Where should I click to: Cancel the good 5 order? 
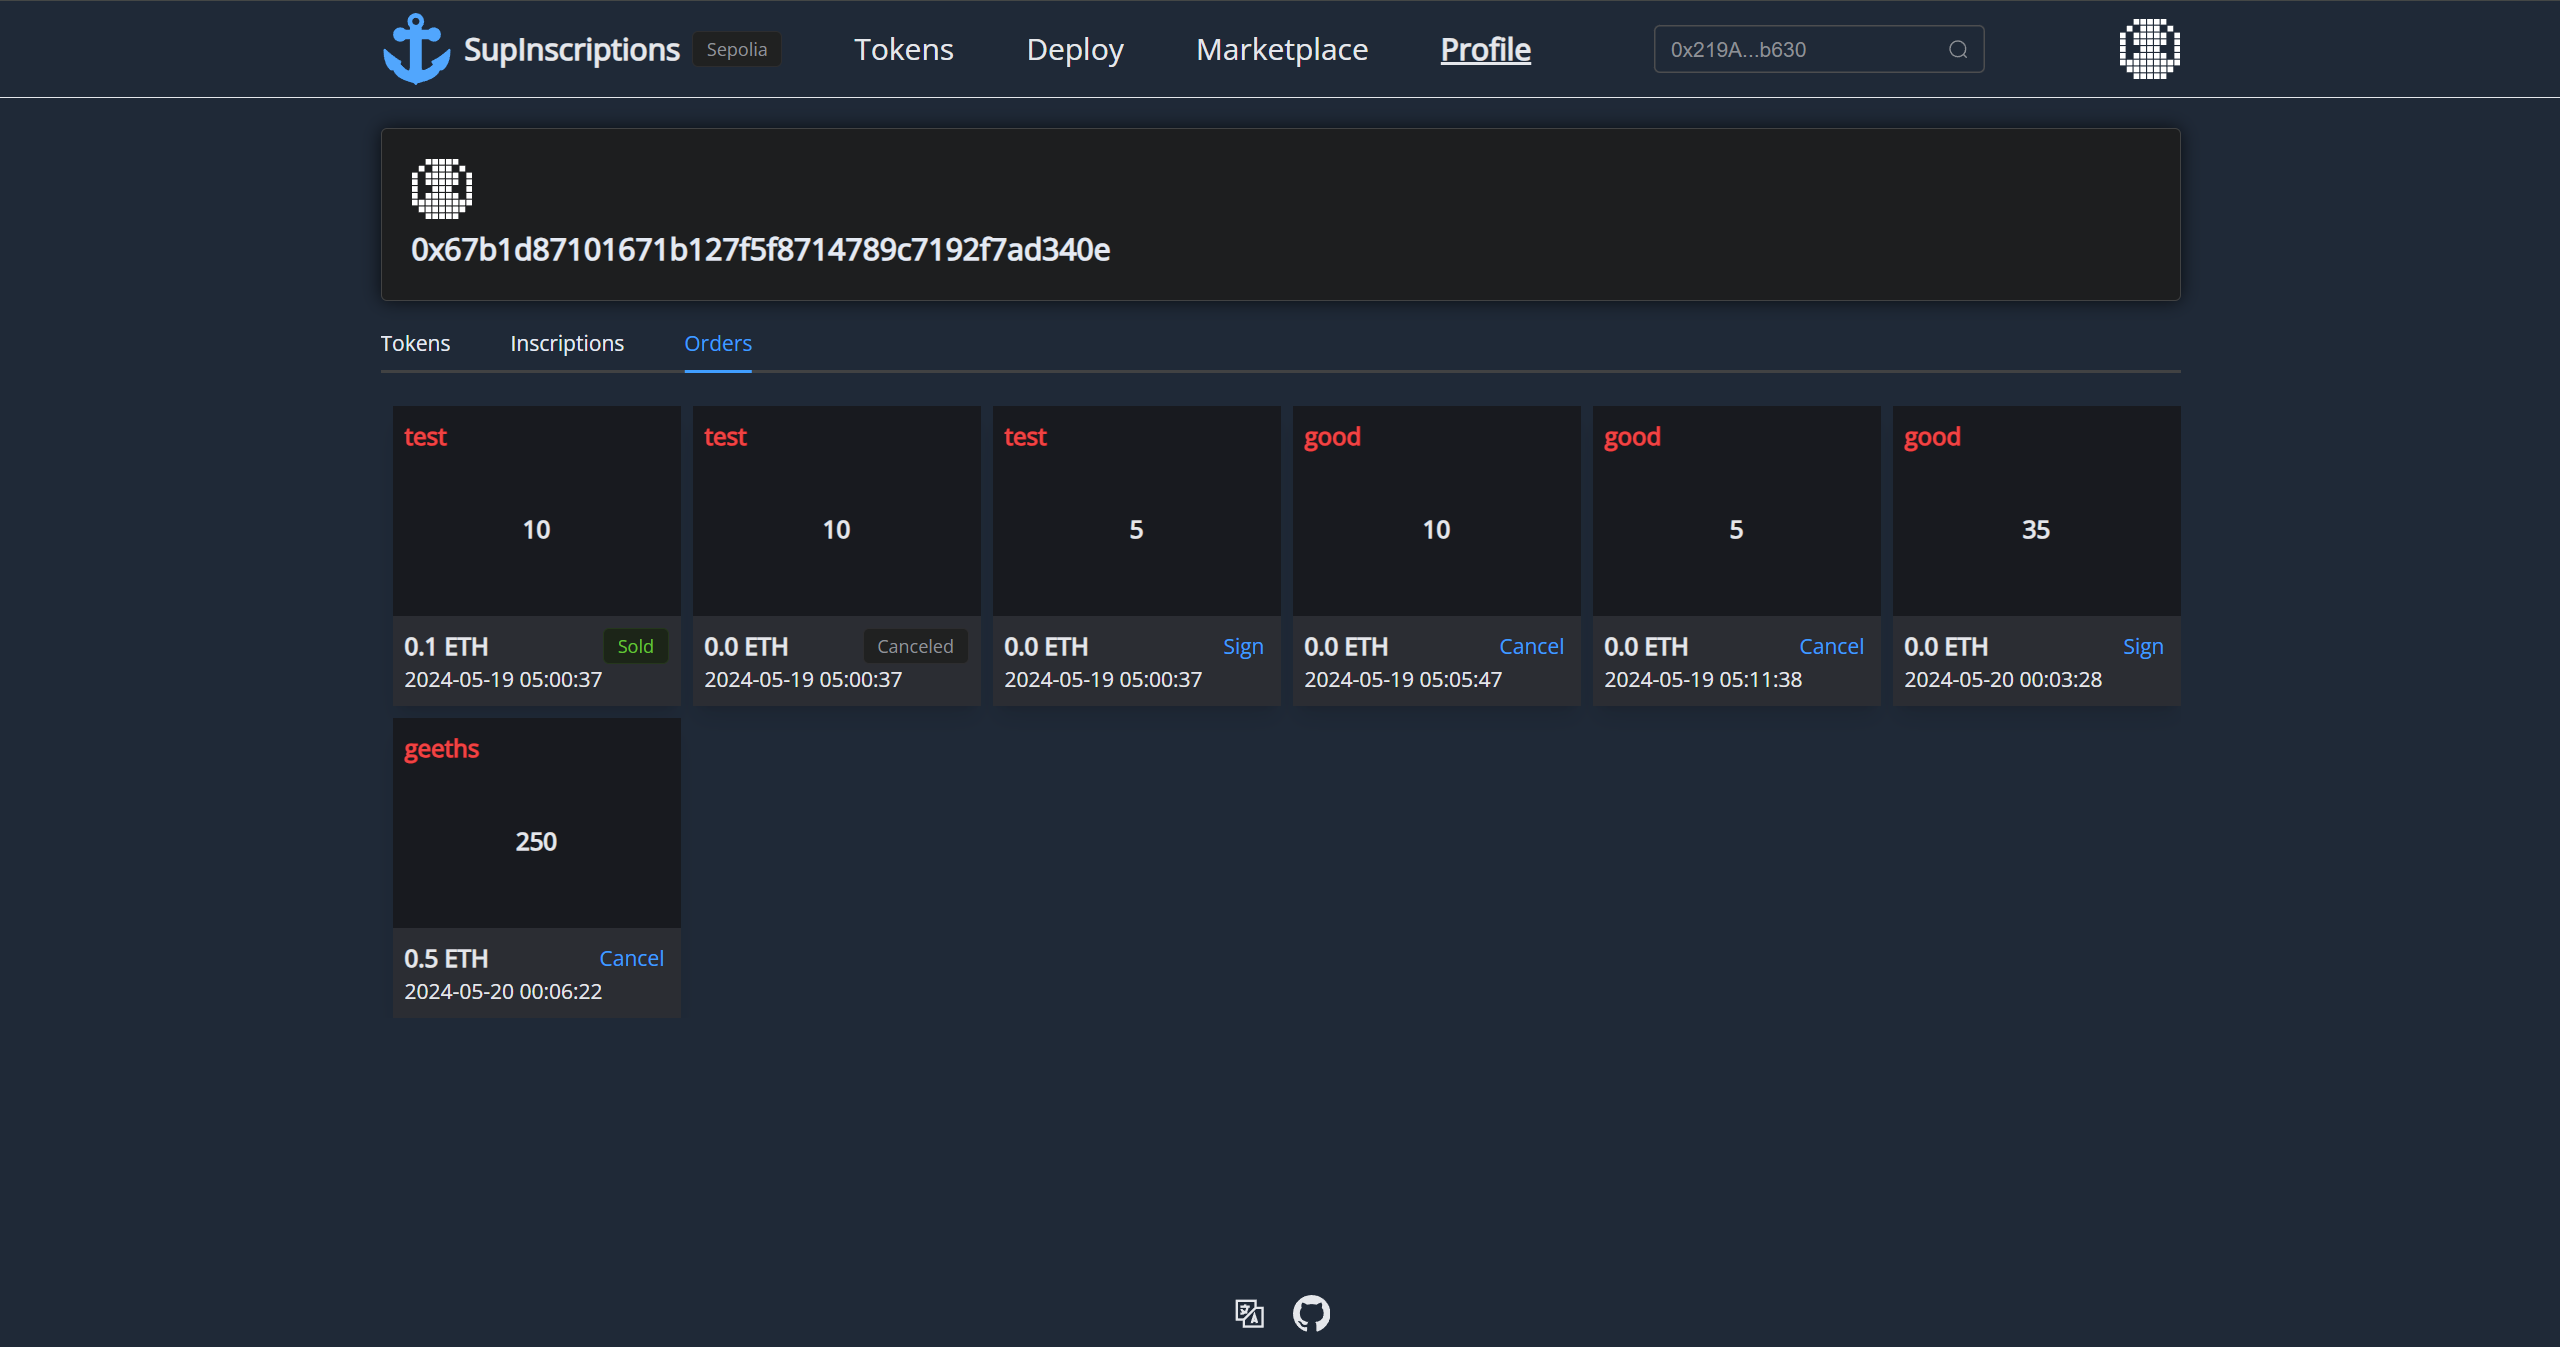(x=1830, y=646)
